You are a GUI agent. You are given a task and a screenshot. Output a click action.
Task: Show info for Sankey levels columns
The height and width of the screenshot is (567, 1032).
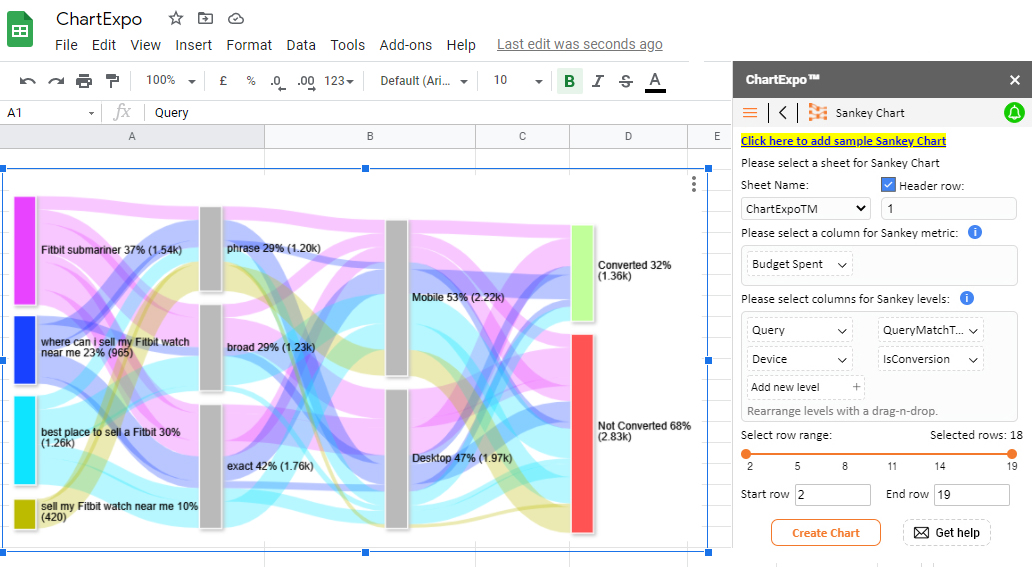click(x=966, y=298)
